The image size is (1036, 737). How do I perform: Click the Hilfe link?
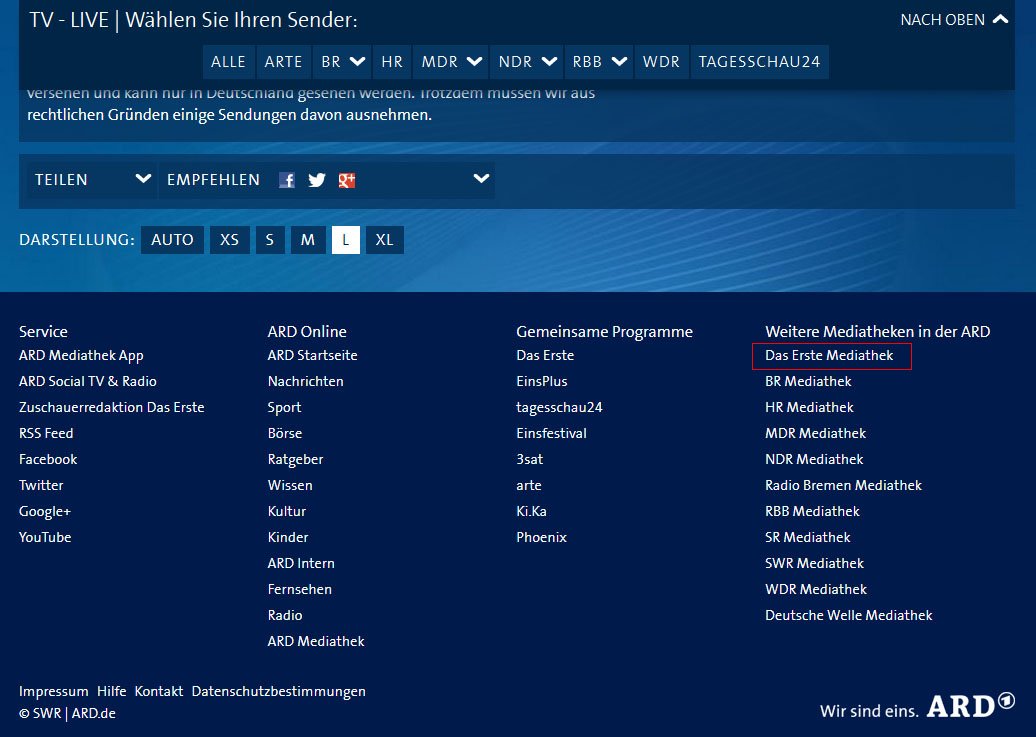click(x=112, y=691)
